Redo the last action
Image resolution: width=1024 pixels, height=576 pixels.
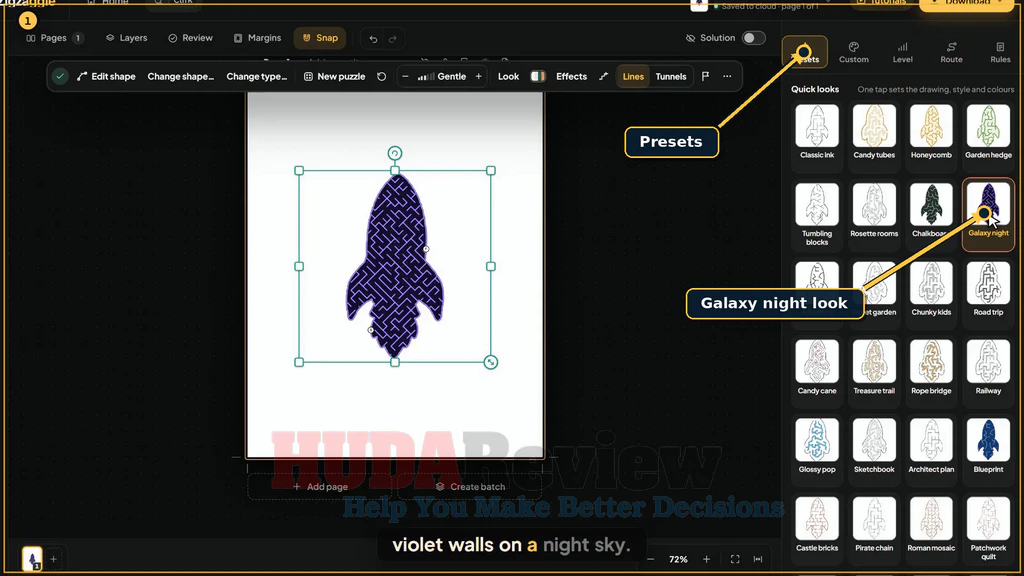tap(392, 39)
